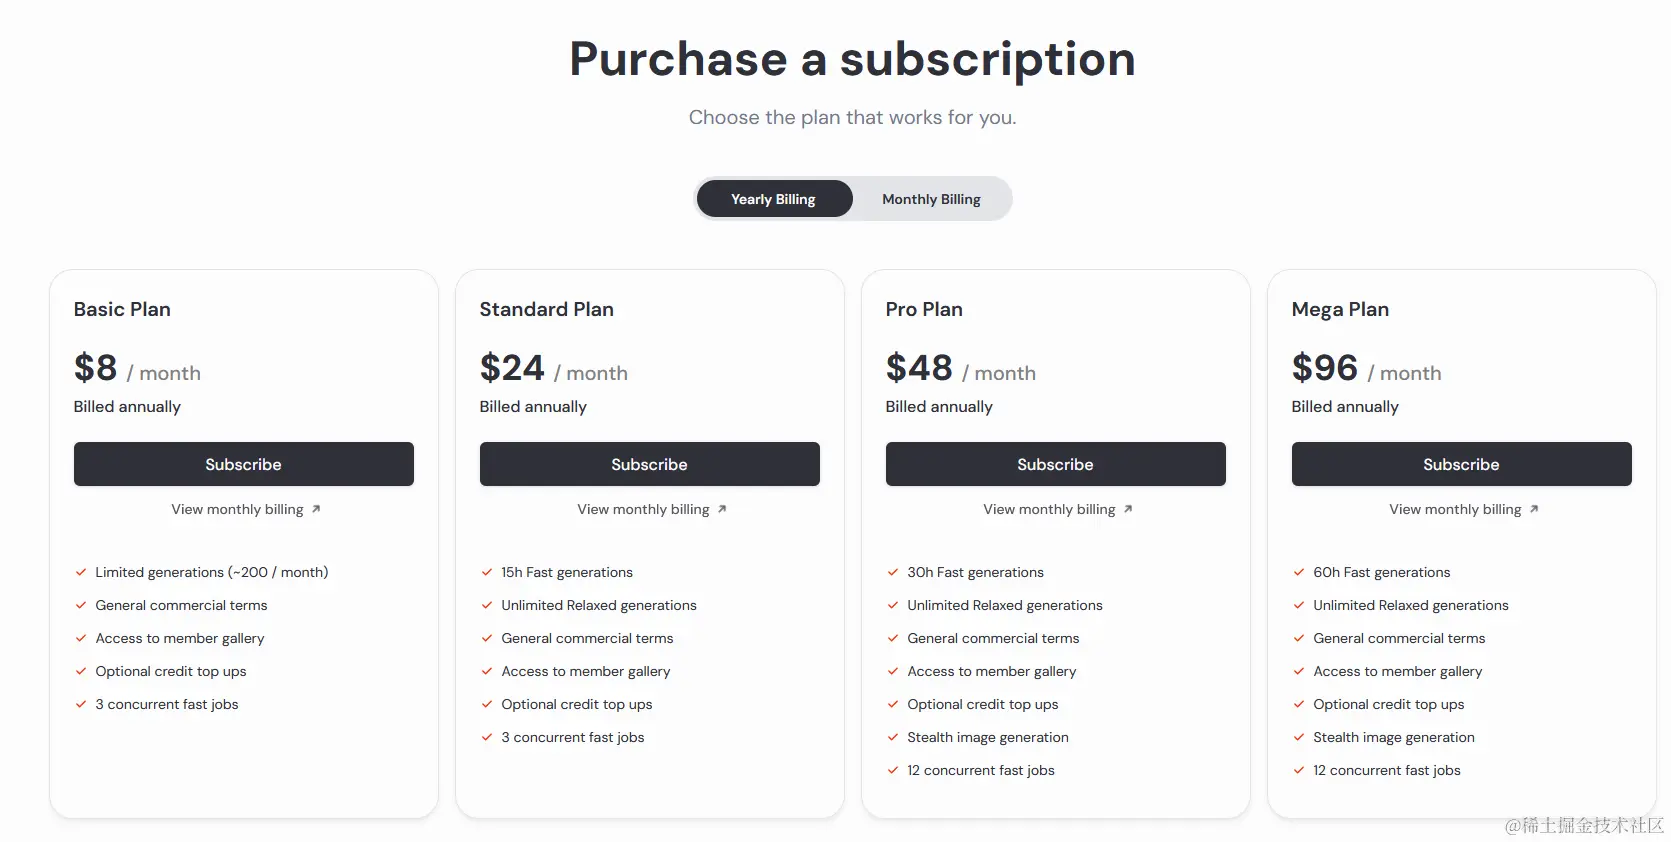Click arrow icon beside Standard Plan monthly billing
Viewport: 1671px width, 842px height.
click(722, 509)
